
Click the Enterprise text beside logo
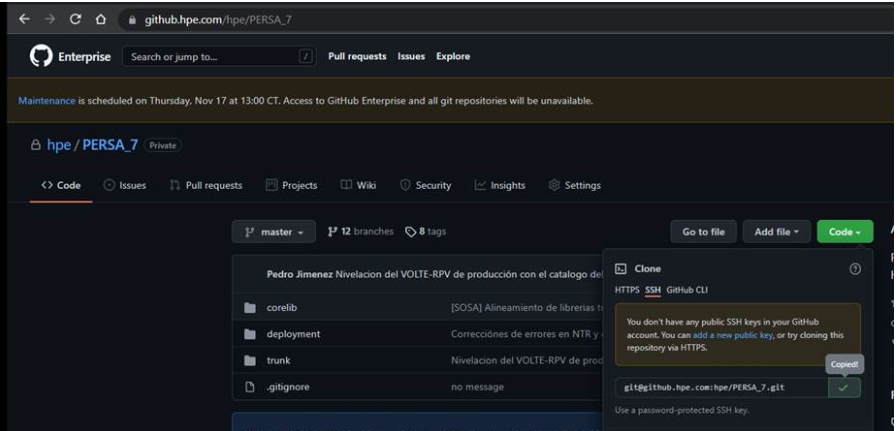point(85,57)
